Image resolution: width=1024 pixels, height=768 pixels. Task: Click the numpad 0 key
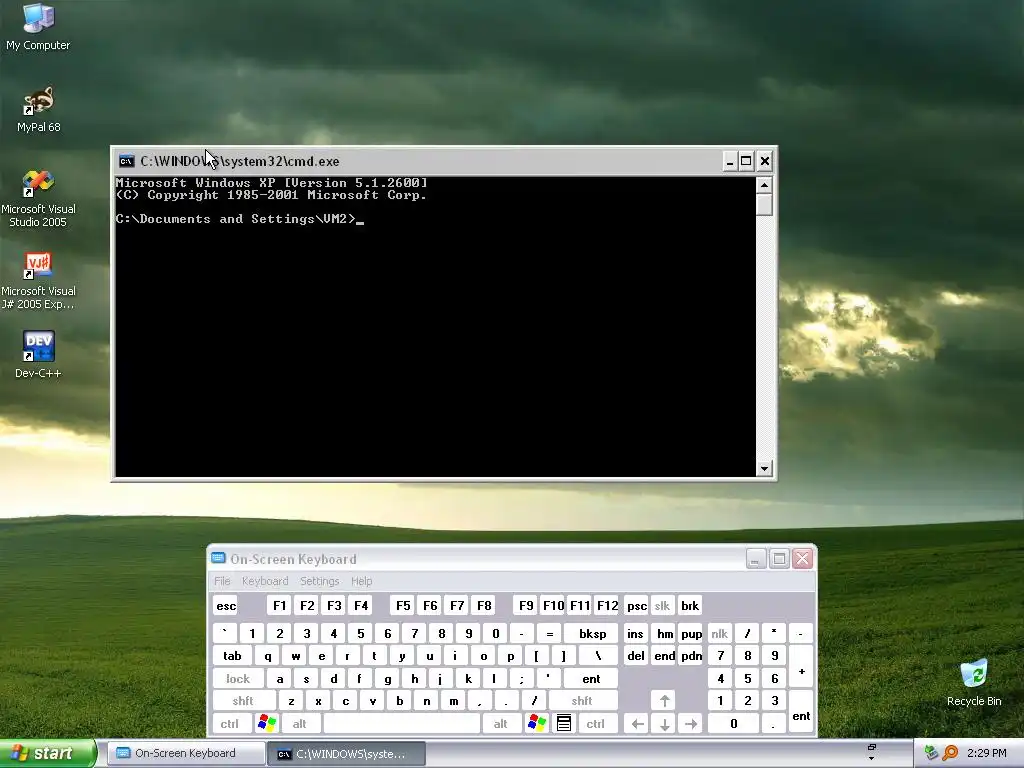[x=733, y=724]
